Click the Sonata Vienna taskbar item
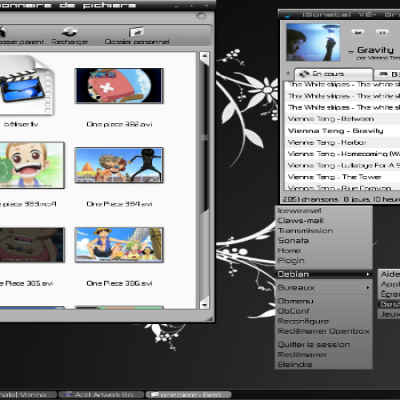Viewport: 400px width, 400px height. pos(28,395)
